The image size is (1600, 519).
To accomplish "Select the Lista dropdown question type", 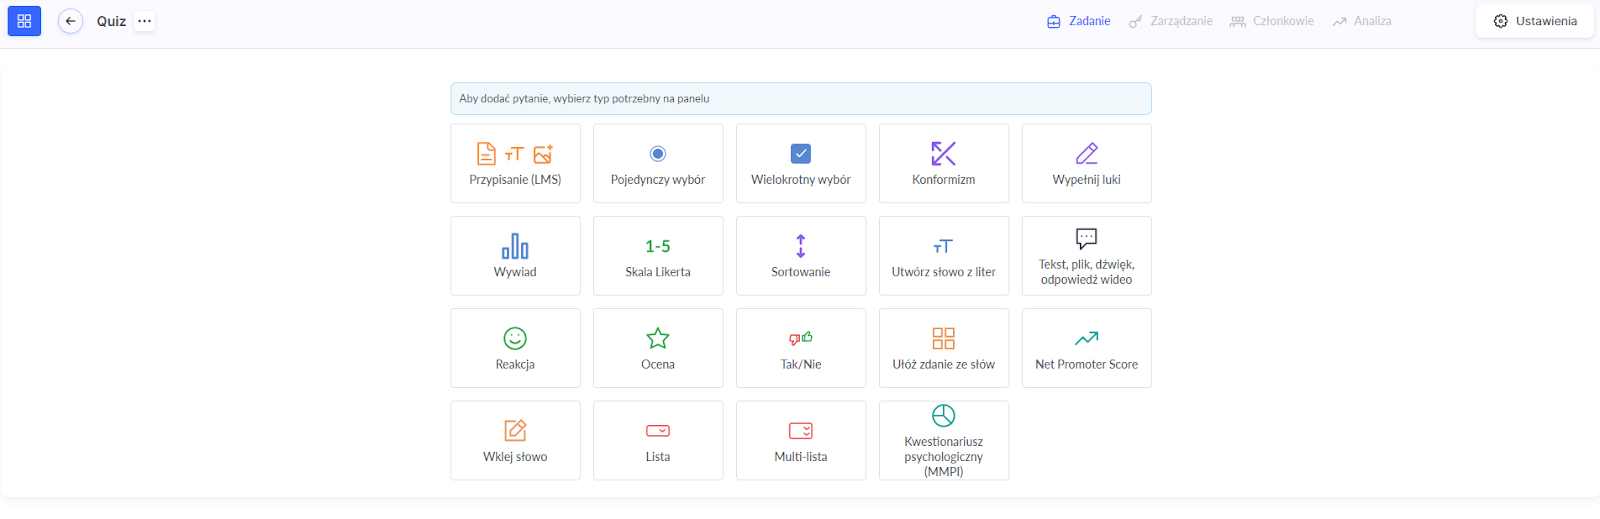I will 658,441.
